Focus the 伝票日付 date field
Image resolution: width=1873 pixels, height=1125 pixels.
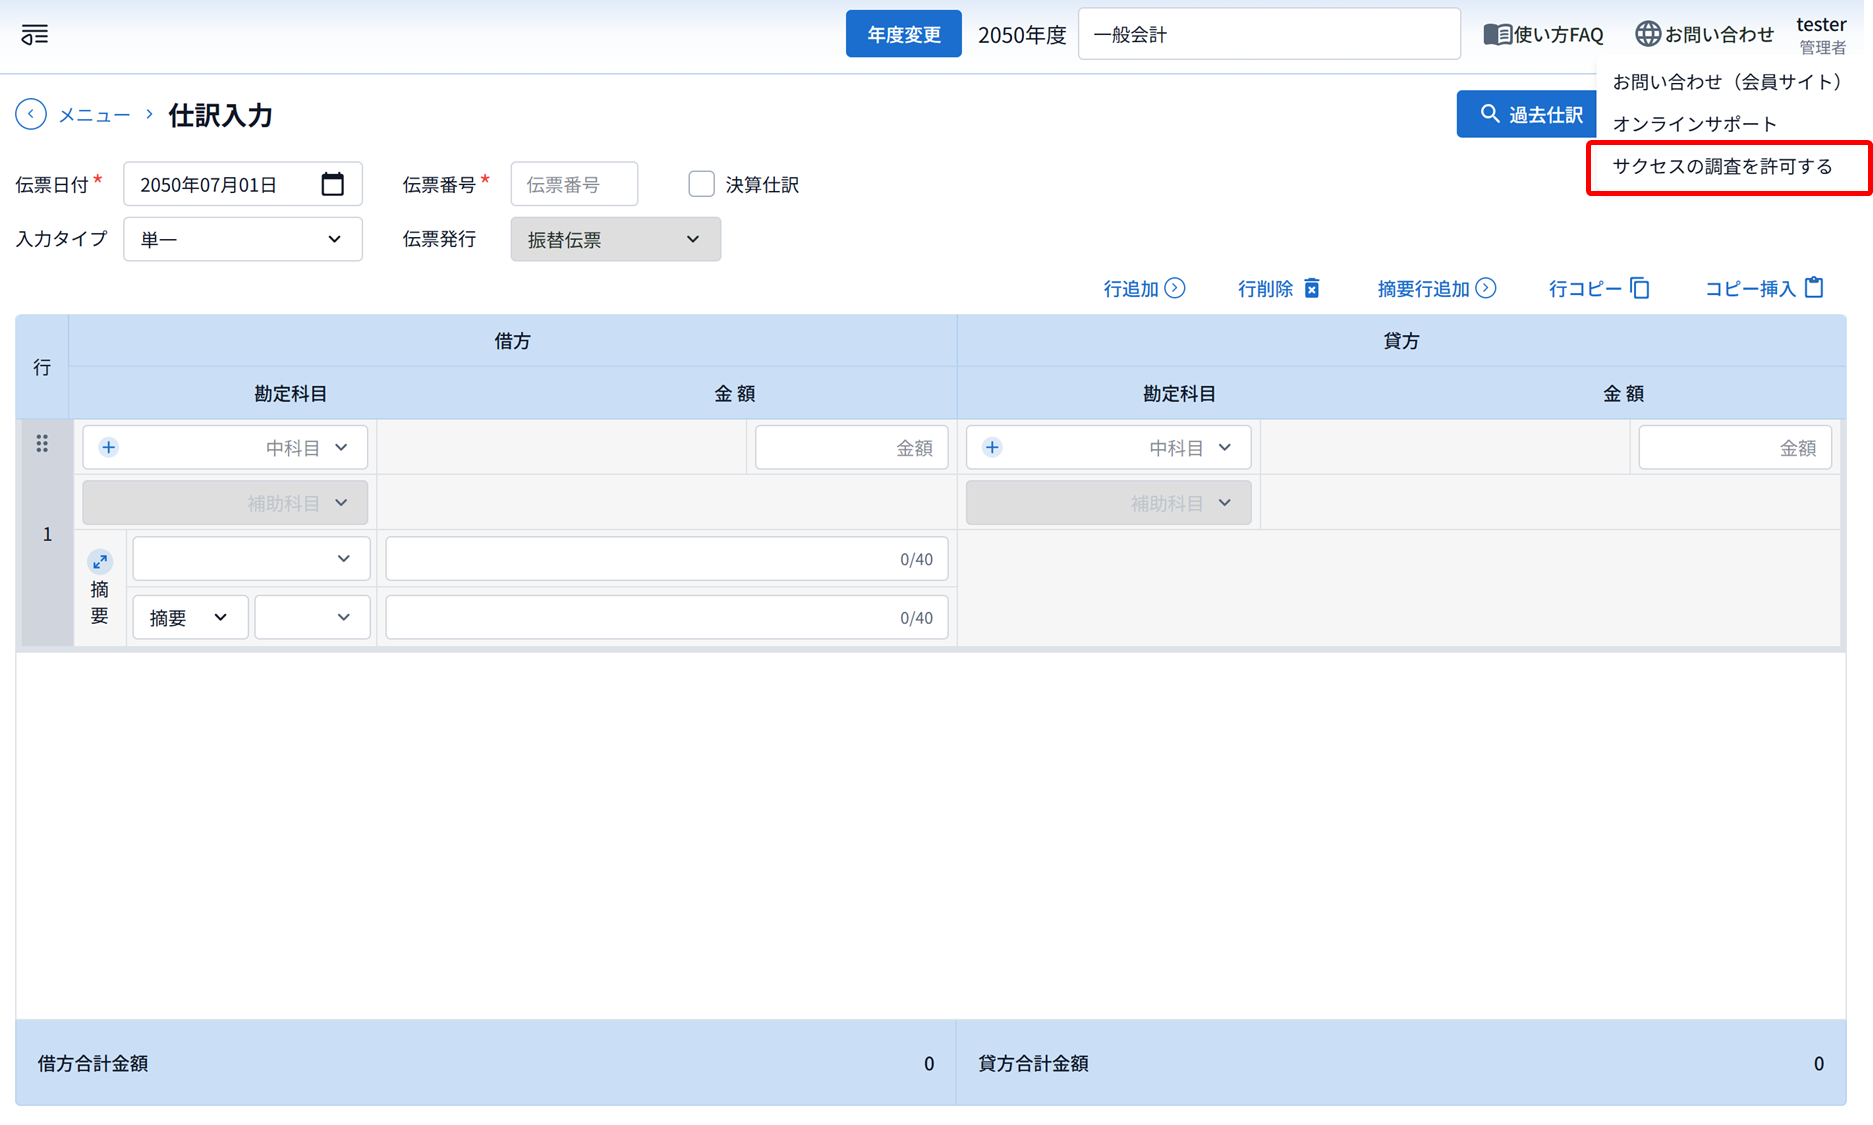[243, 184]
